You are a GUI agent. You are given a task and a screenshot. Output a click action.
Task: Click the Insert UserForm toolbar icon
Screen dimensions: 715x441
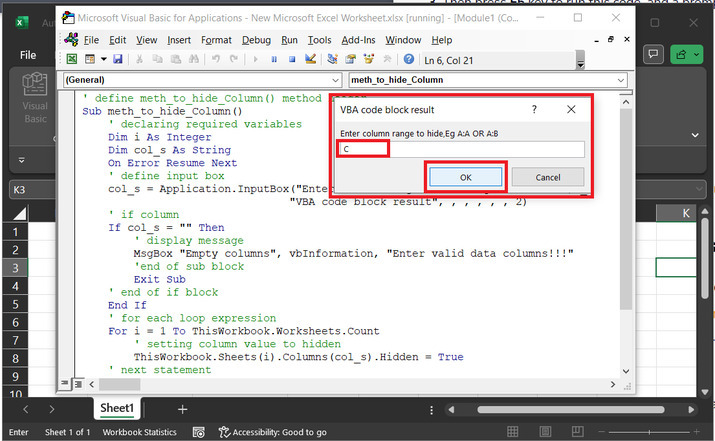click(90, 59)
